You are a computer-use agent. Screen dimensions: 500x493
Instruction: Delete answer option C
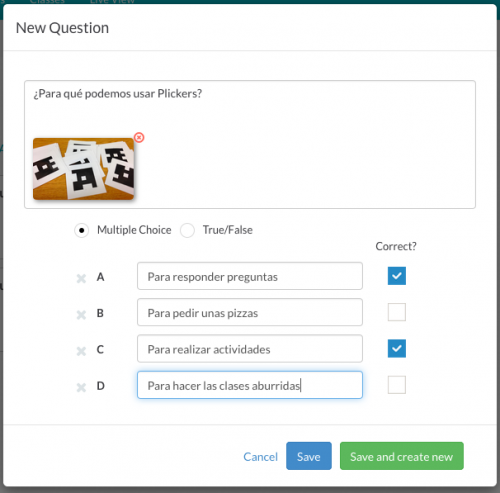(81, 351)
